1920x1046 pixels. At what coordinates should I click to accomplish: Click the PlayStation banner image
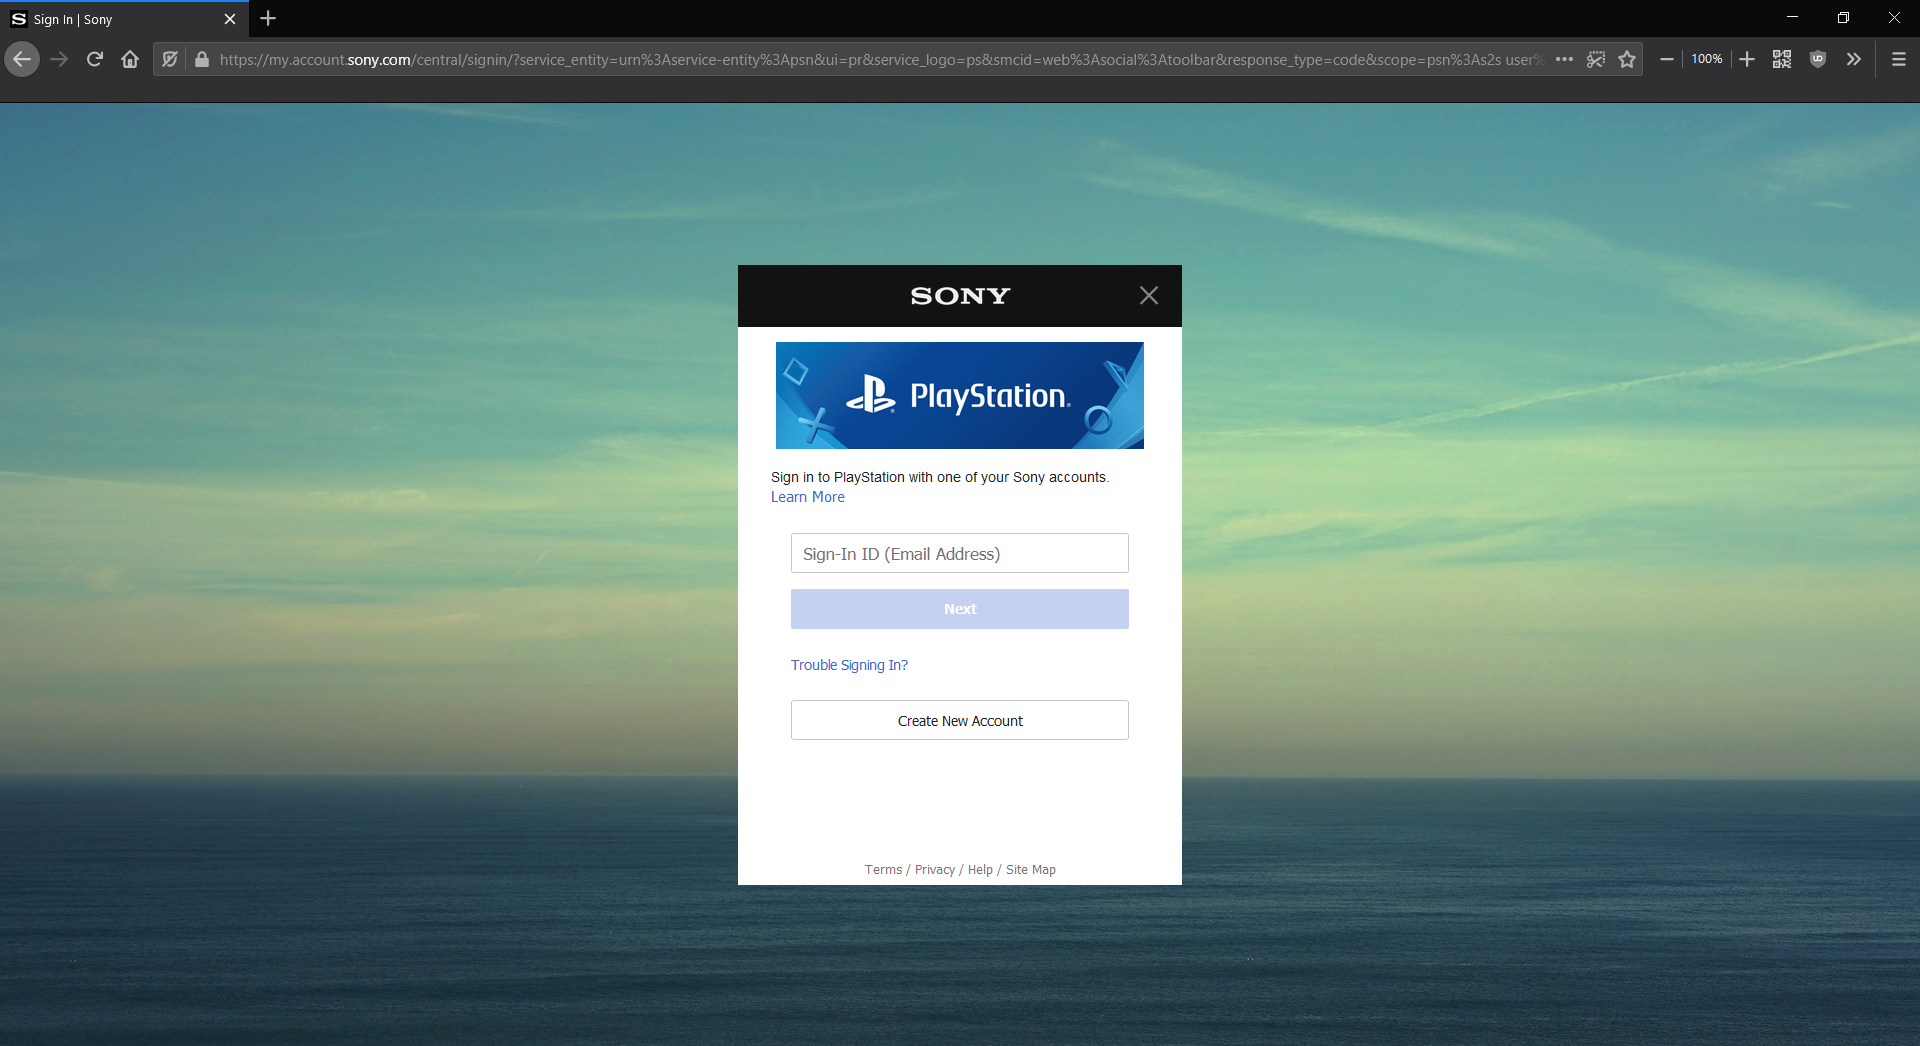tap(960, 395)
